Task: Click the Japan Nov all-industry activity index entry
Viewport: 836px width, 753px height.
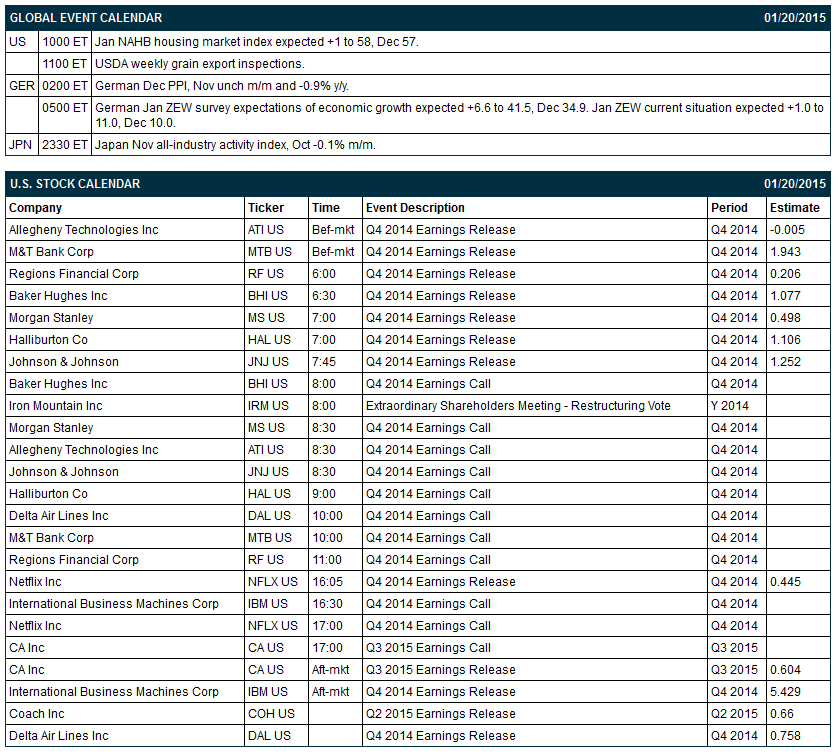Action: pos(236,145)
